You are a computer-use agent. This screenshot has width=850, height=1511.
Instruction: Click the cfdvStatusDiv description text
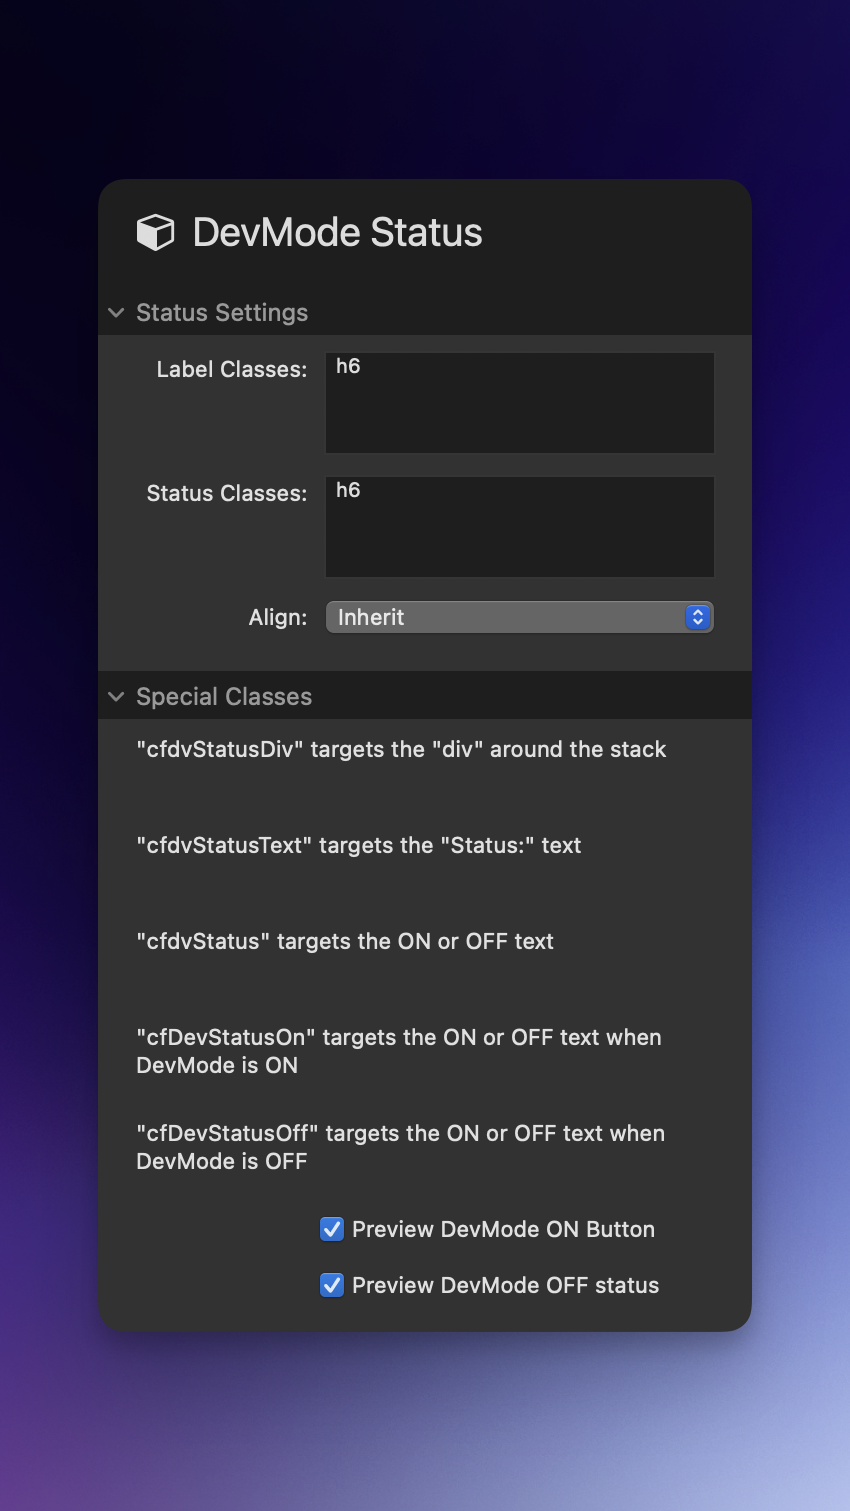pos(401,749)
